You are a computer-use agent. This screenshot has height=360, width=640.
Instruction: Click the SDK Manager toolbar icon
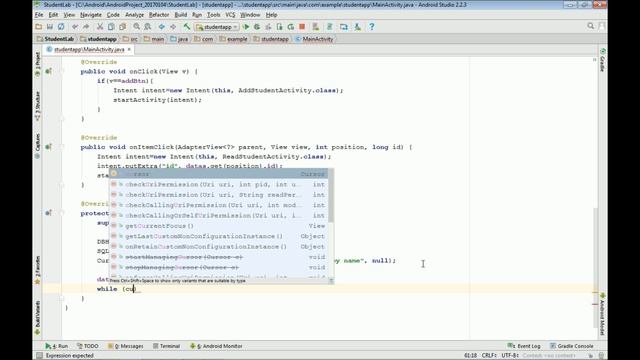358,27
